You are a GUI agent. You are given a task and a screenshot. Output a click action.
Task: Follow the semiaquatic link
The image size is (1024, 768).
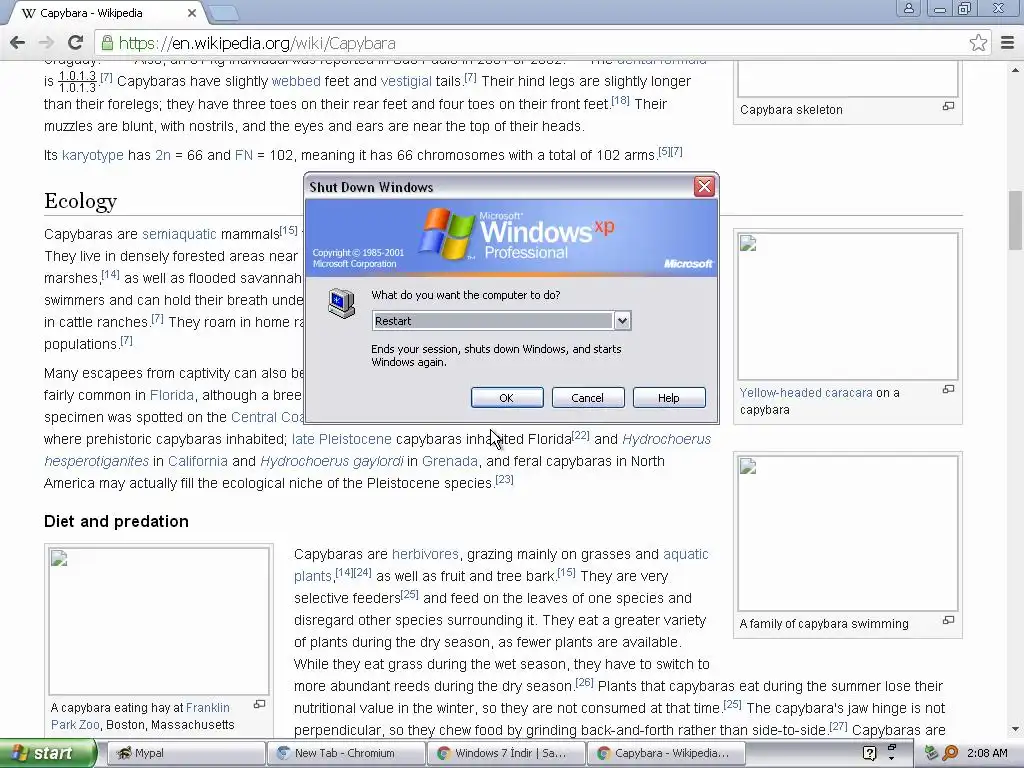pyautogui.click(x=179, y=234)
